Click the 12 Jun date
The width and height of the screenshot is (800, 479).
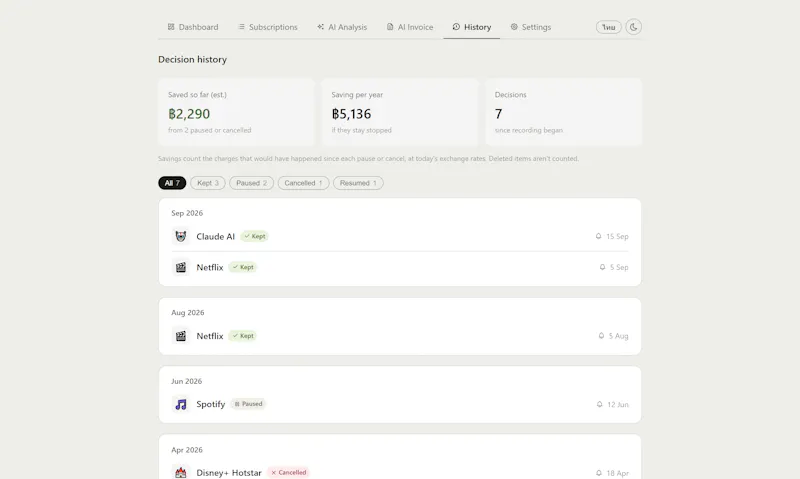[618, 405]
